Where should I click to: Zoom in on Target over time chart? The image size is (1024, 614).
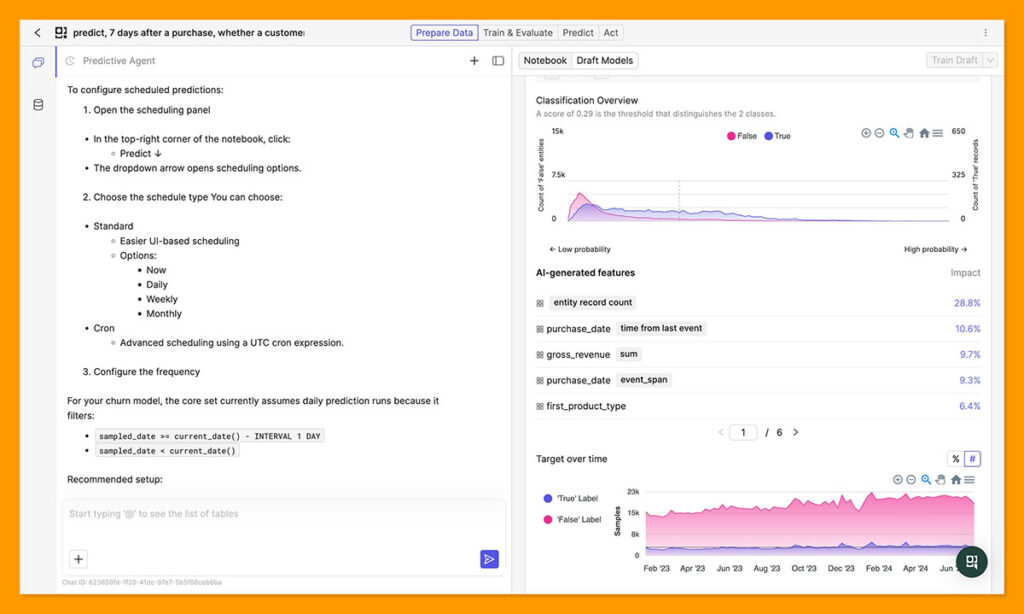[x=898, y=479]
